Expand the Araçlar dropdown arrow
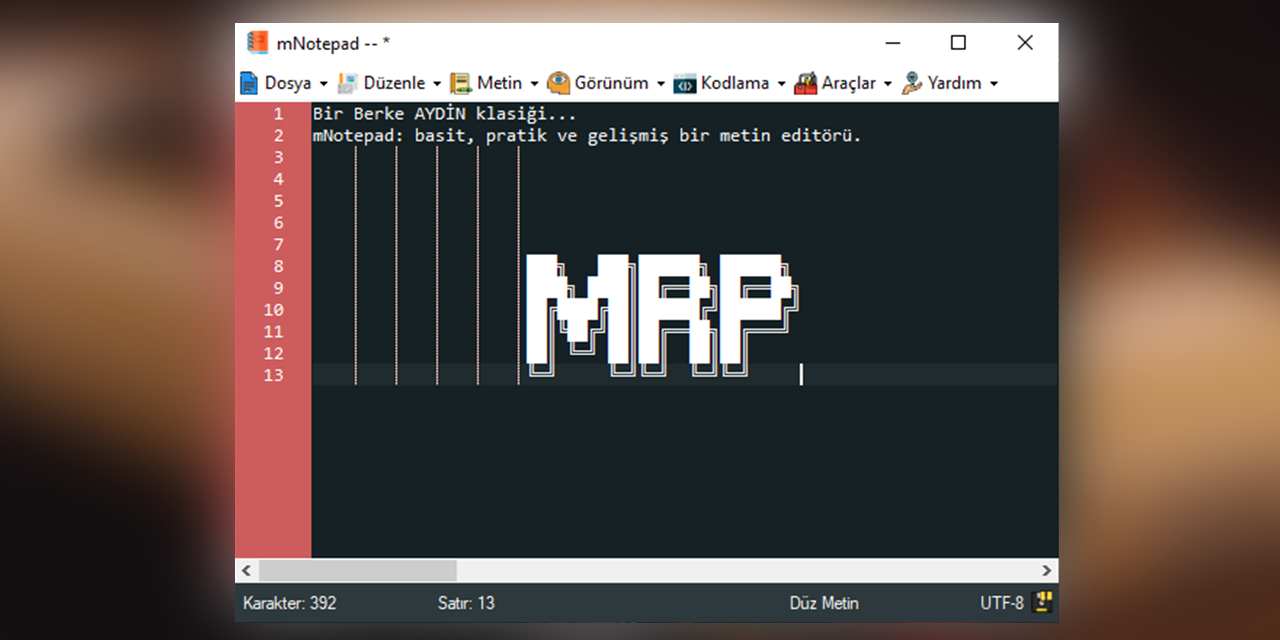This screenshot has height=640, width=1280. pos(888,84)
